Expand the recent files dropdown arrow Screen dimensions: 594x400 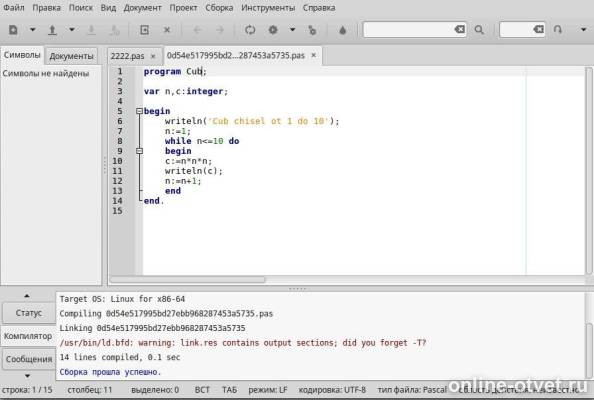[x=72, y=30]
